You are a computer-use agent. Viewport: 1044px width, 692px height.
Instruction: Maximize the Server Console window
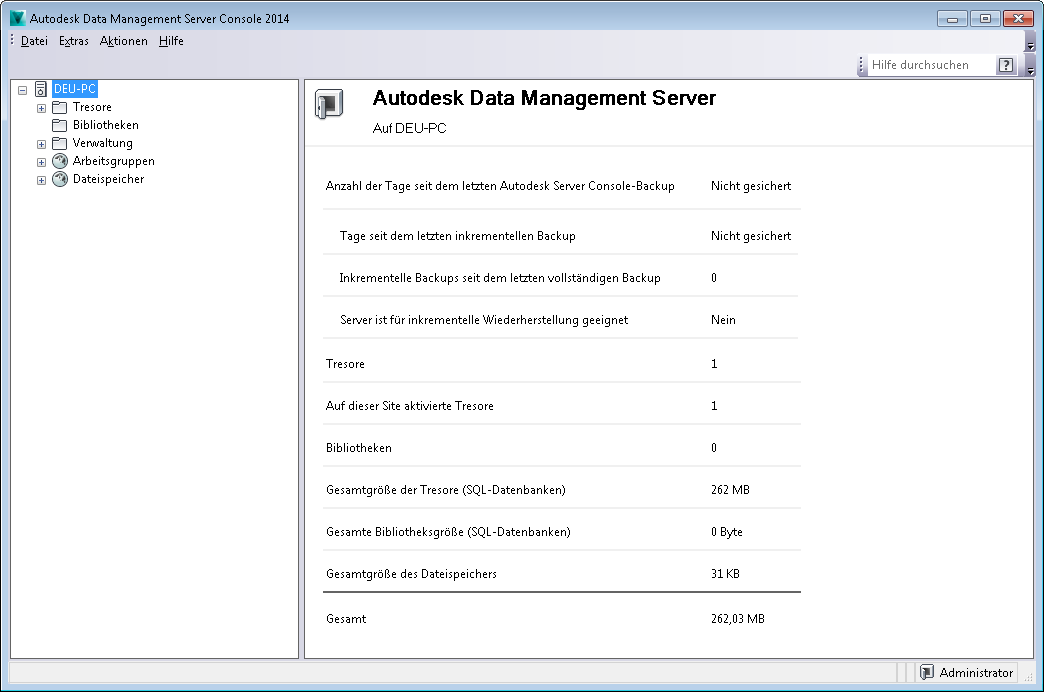tap(985, 19)
